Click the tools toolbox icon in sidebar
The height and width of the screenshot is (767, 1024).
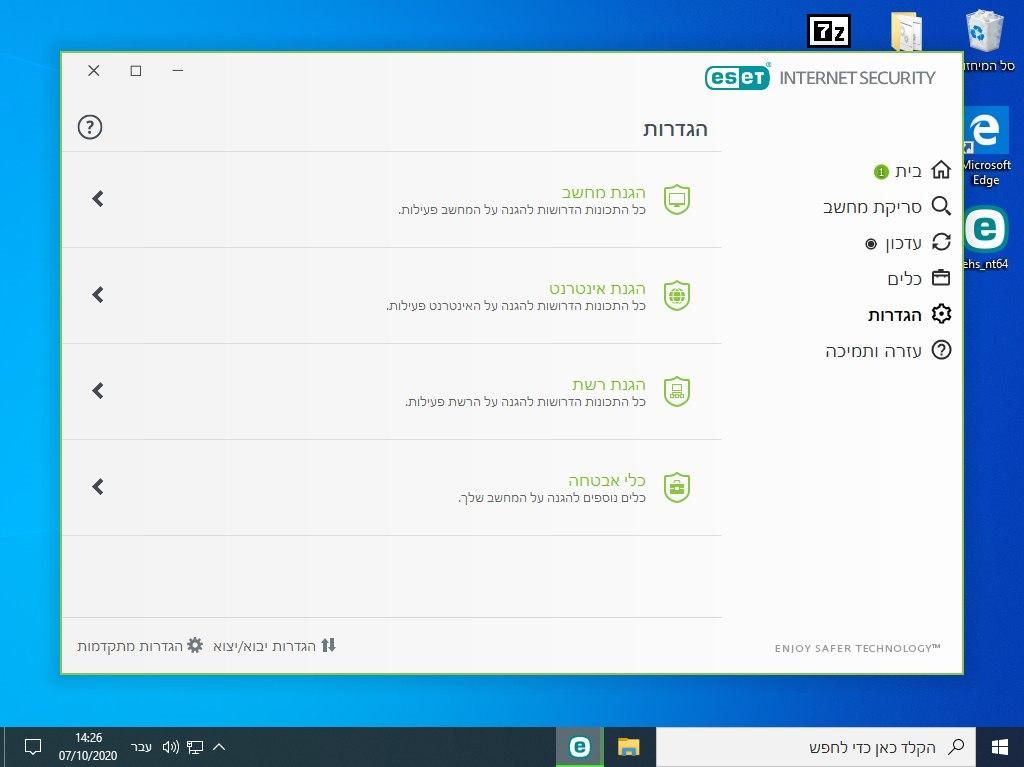click(941, 278)
